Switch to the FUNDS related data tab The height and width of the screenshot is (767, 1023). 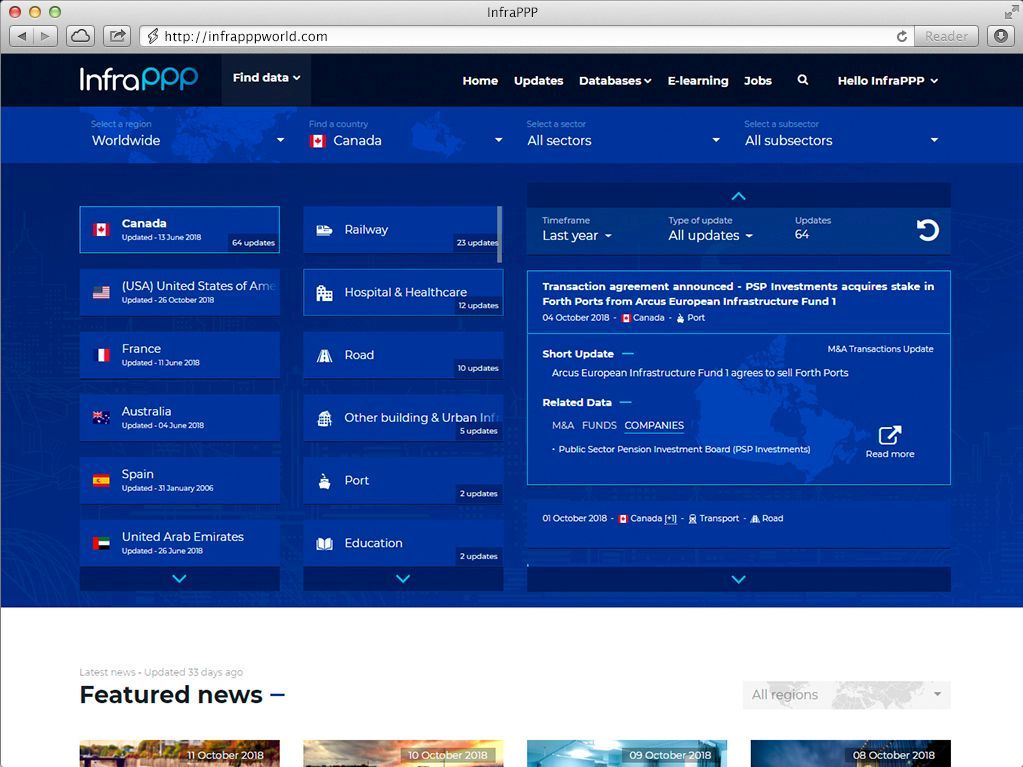point(599,425)
